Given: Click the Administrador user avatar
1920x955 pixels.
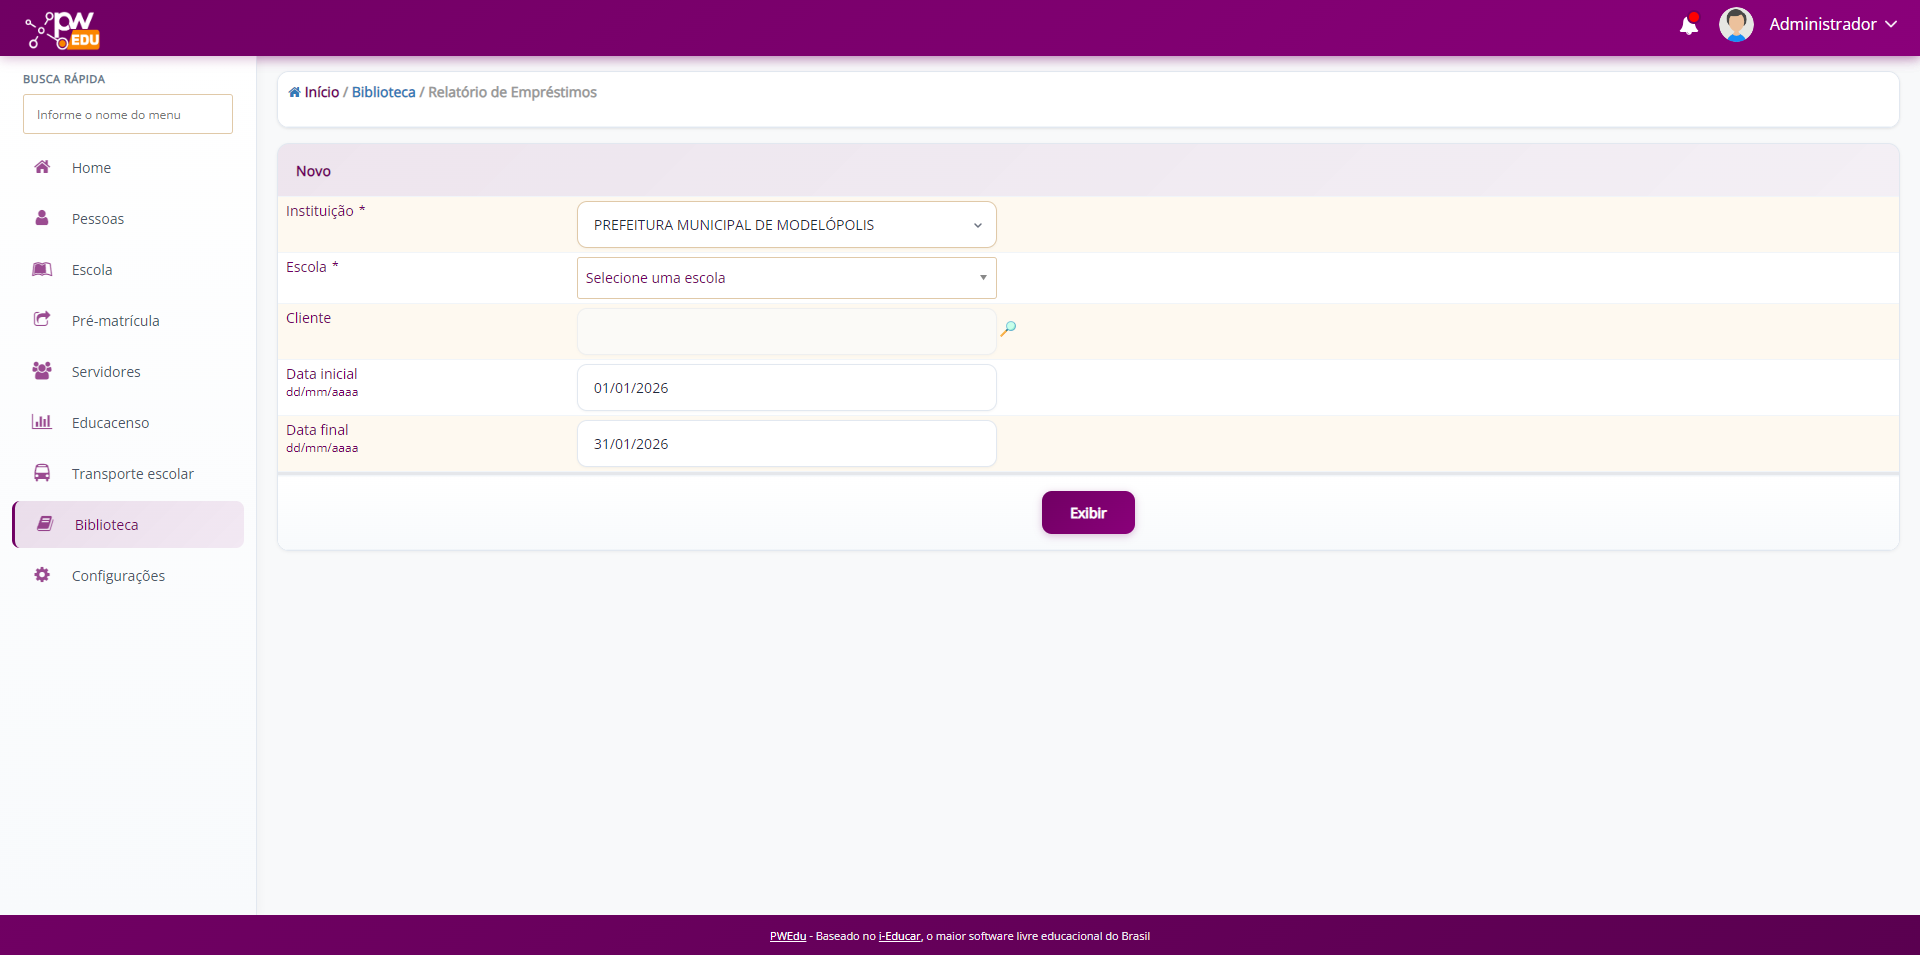Looking at the screenshot, I should (x=1735, y=25).
